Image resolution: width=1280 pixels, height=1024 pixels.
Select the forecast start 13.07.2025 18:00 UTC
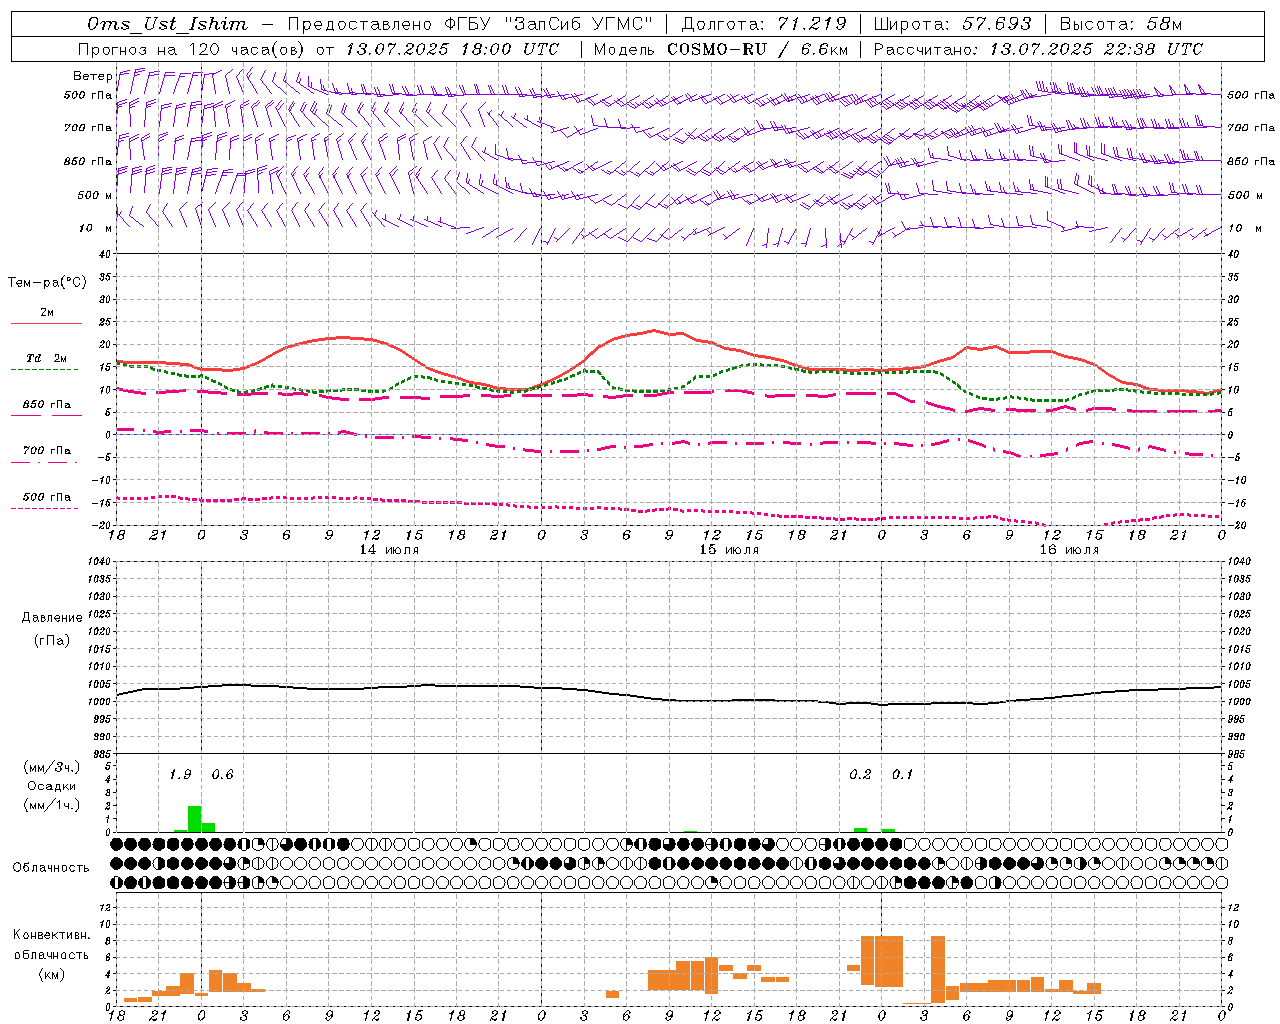coord(452,49)
